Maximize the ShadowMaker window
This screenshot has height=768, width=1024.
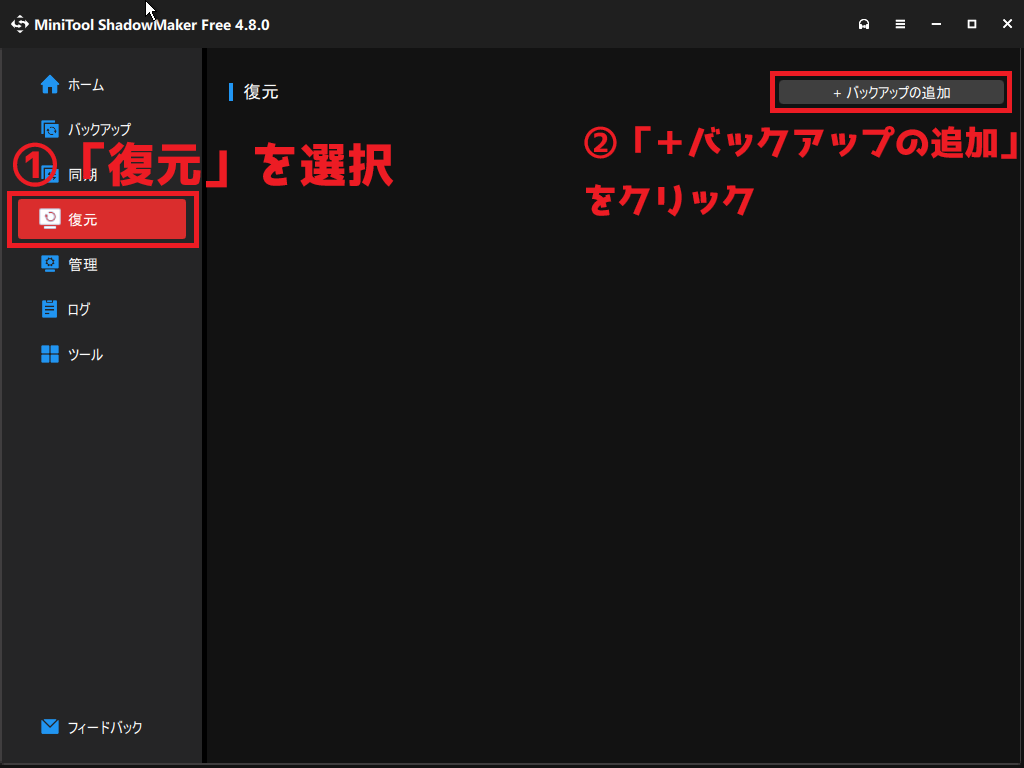(971, 24)
